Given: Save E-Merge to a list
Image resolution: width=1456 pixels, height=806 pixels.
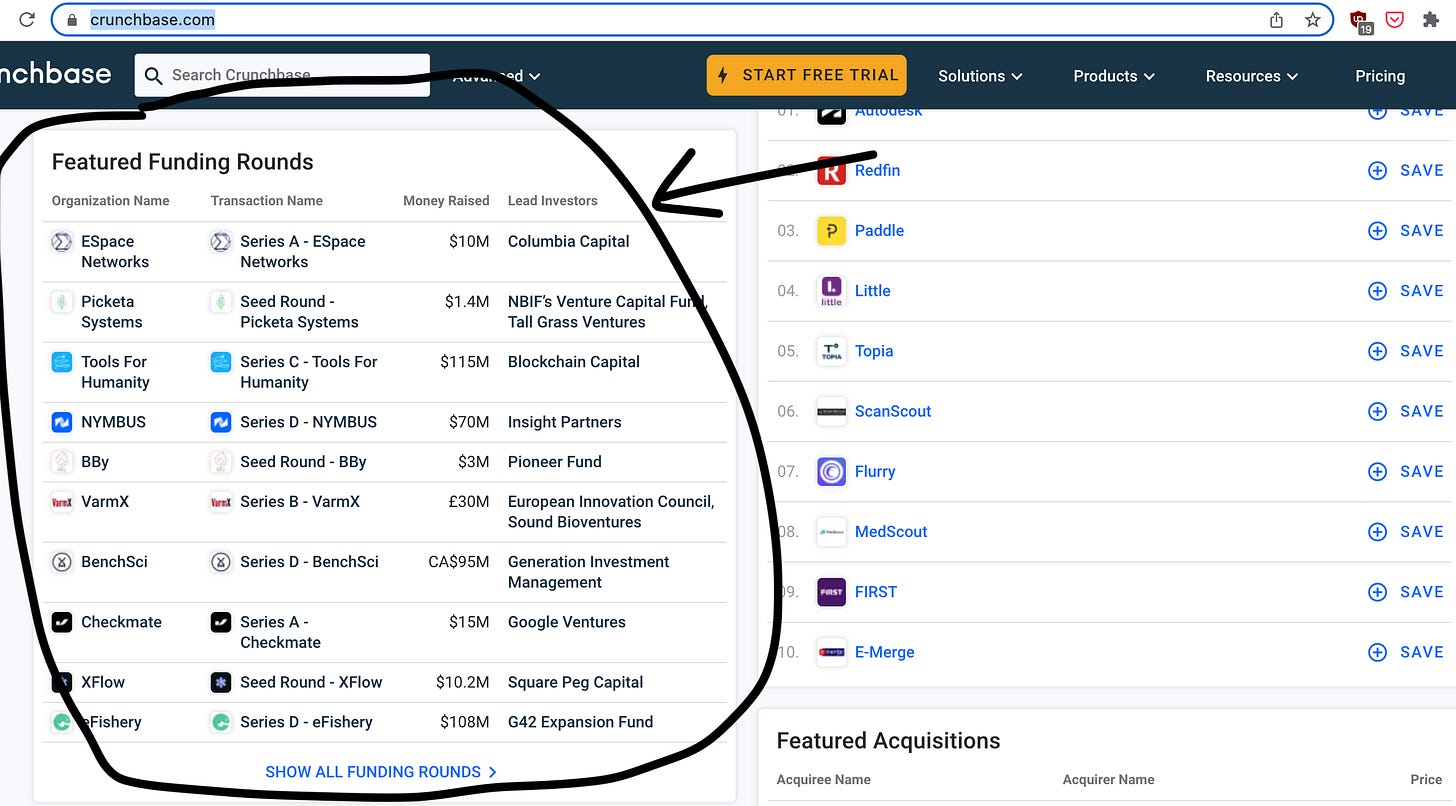Looking at the screenshot, I should pyautogui.click(x=1405, y=652).
